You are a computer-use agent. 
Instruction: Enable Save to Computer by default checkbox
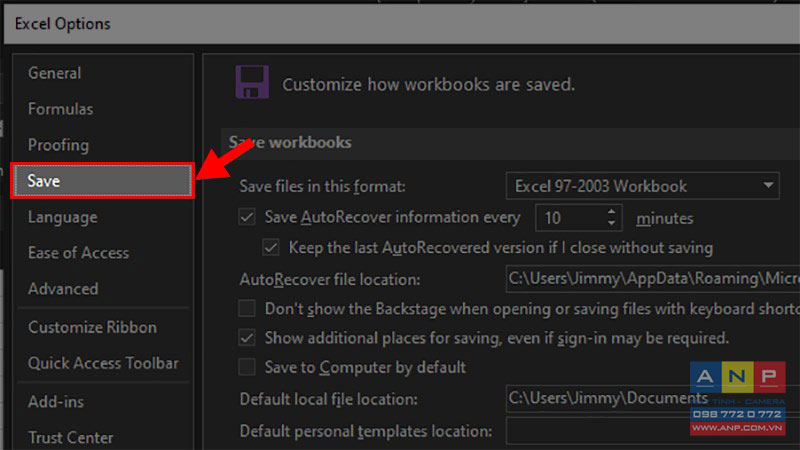coord(247,367)
